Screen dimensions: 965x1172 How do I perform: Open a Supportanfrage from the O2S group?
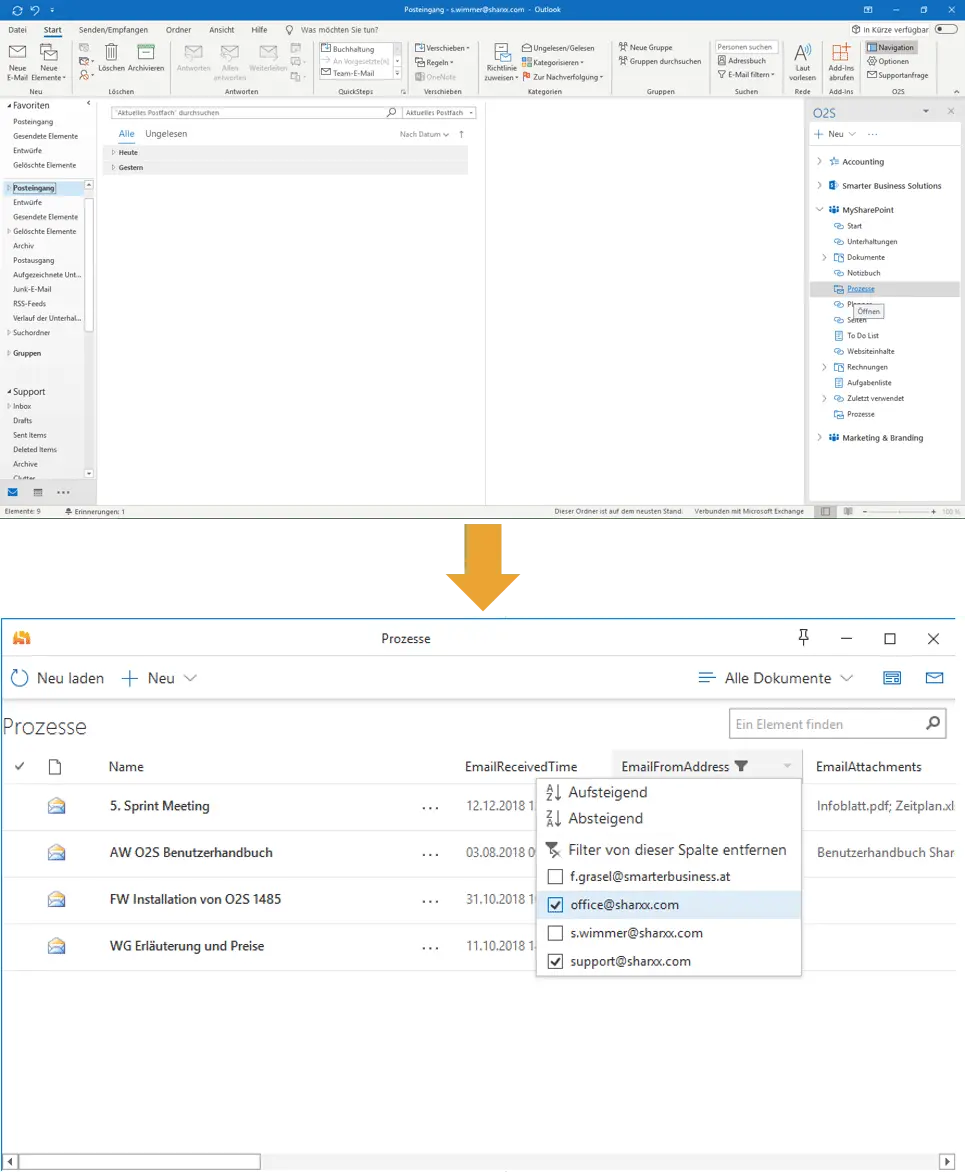pyautogui.click(x=898, y=75)
